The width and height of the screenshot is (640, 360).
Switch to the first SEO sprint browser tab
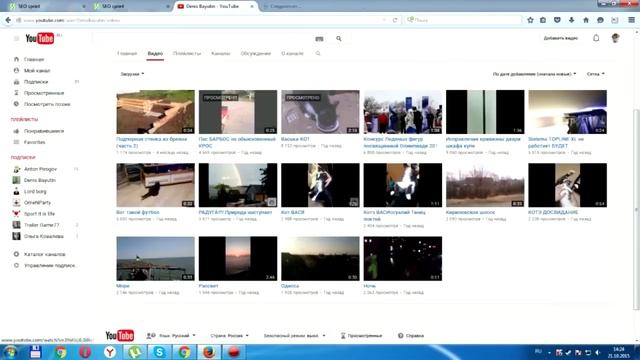[x=47, y=6]
